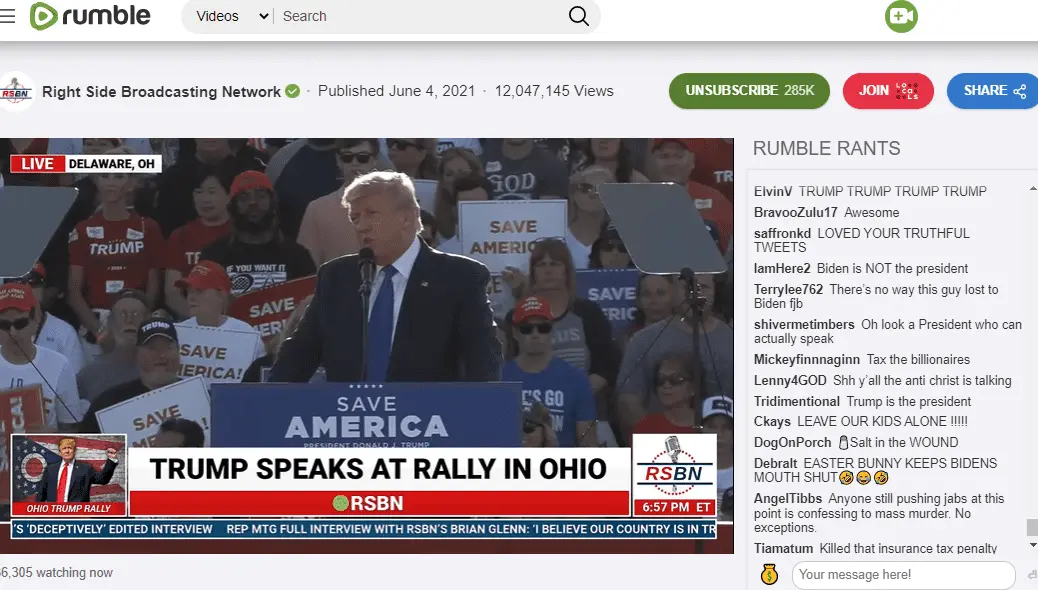1038x590 pixels.
Task: Click the chat scroll up arrow
Action: pos(1032,189)
